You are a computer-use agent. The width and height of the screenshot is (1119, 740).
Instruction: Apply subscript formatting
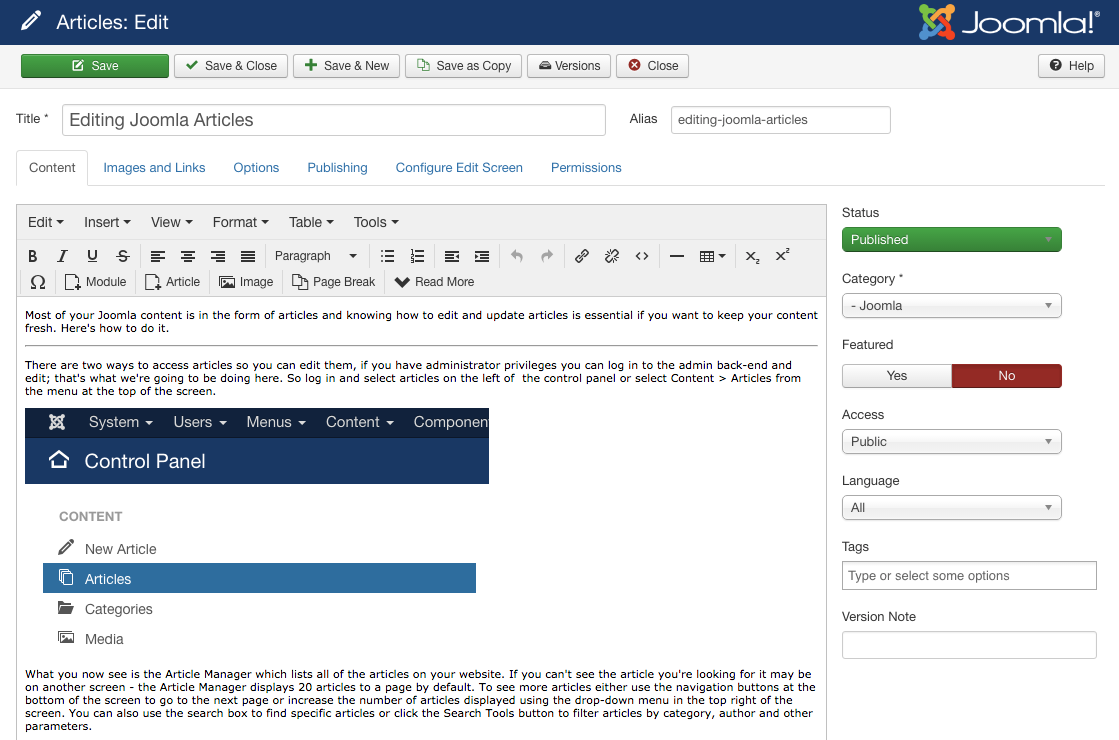[x=752, y=255]
